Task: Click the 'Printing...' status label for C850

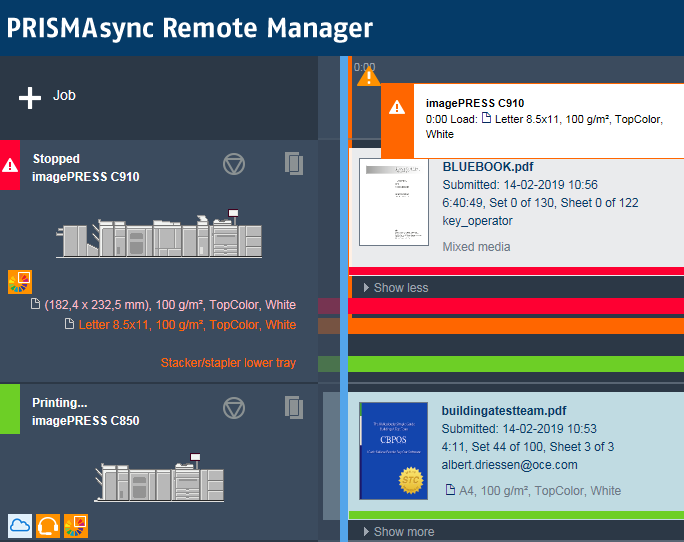Action: point(60,402)
